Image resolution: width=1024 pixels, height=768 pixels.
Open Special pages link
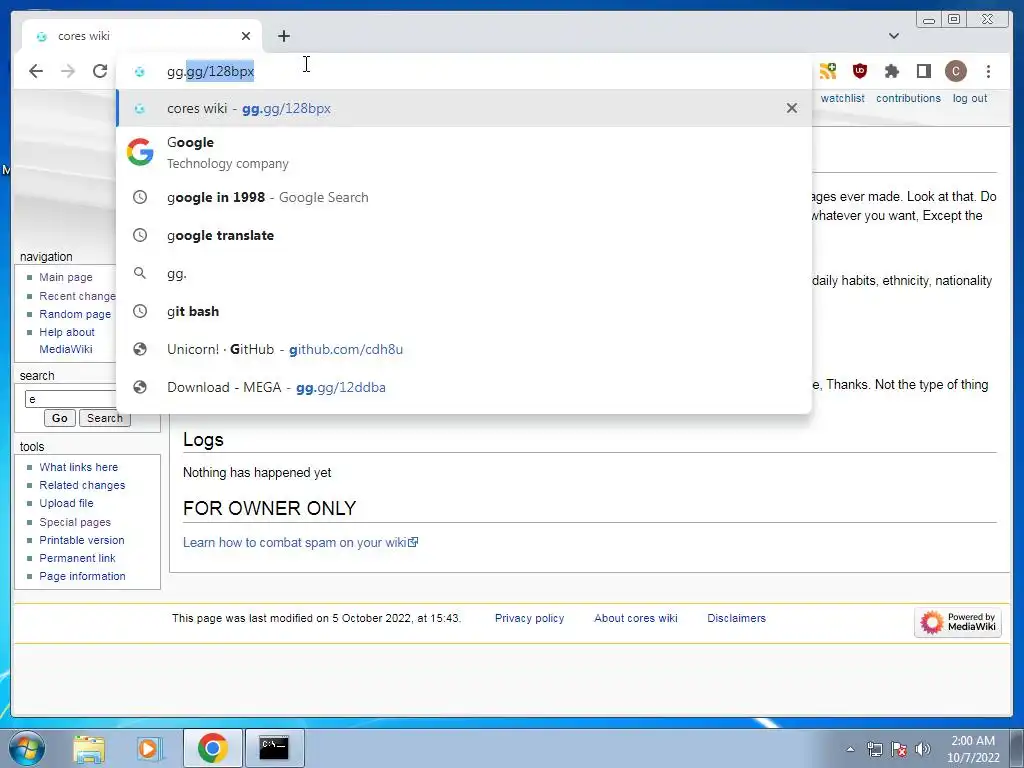click(75, 522)
